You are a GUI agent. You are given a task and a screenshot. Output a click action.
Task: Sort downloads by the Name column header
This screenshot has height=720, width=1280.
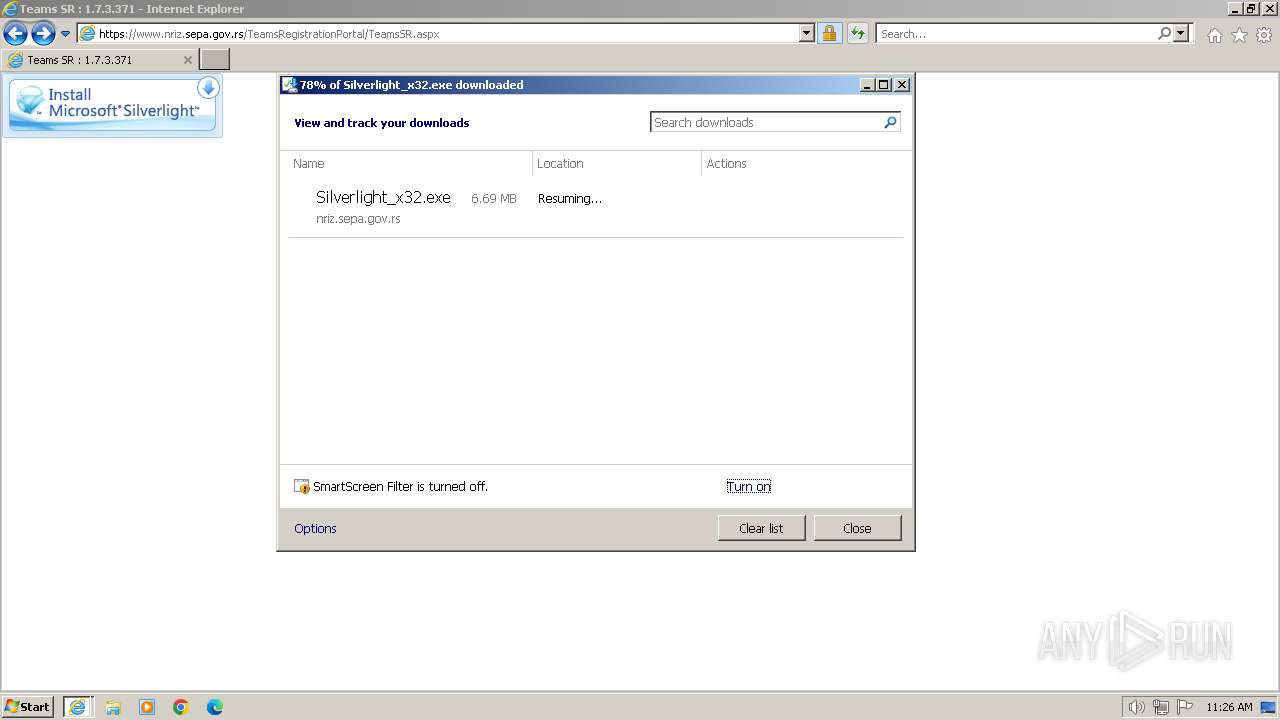tap(410, 163)
